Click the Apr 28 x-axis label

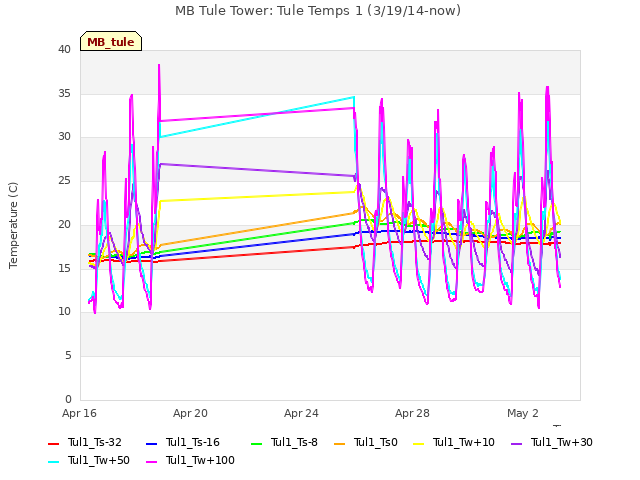(x=412, y=413)
